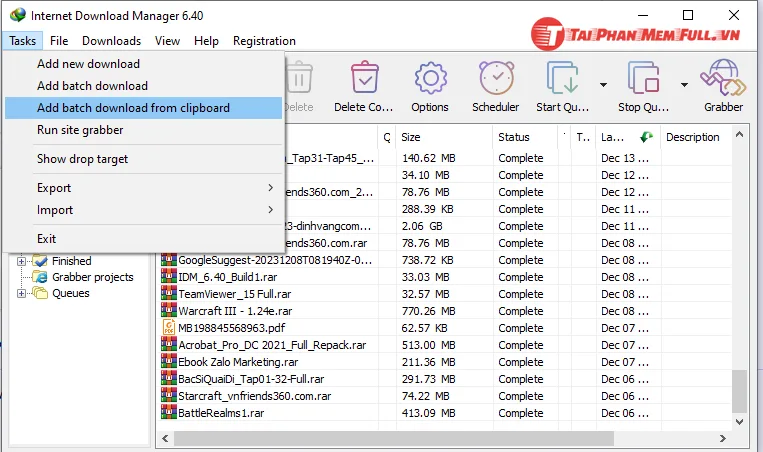Image resolution: width=763 pixels, height=452 pixels.
Task: Open the Start Queue dropdown arrow
Action: [603, 85]
